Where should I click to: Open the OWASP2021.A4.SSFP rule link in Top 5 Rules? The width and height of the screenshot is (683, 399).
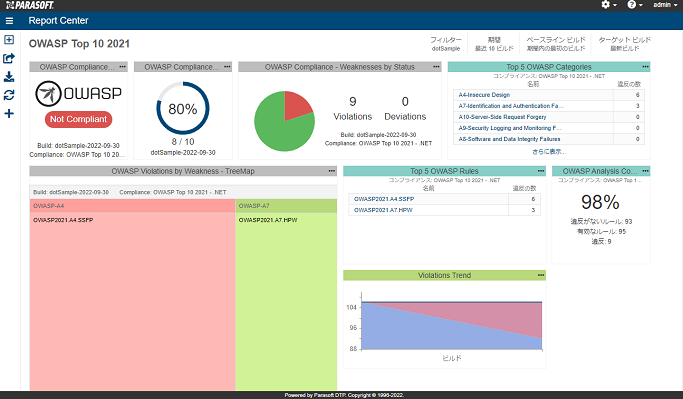[x=384, y=199]
